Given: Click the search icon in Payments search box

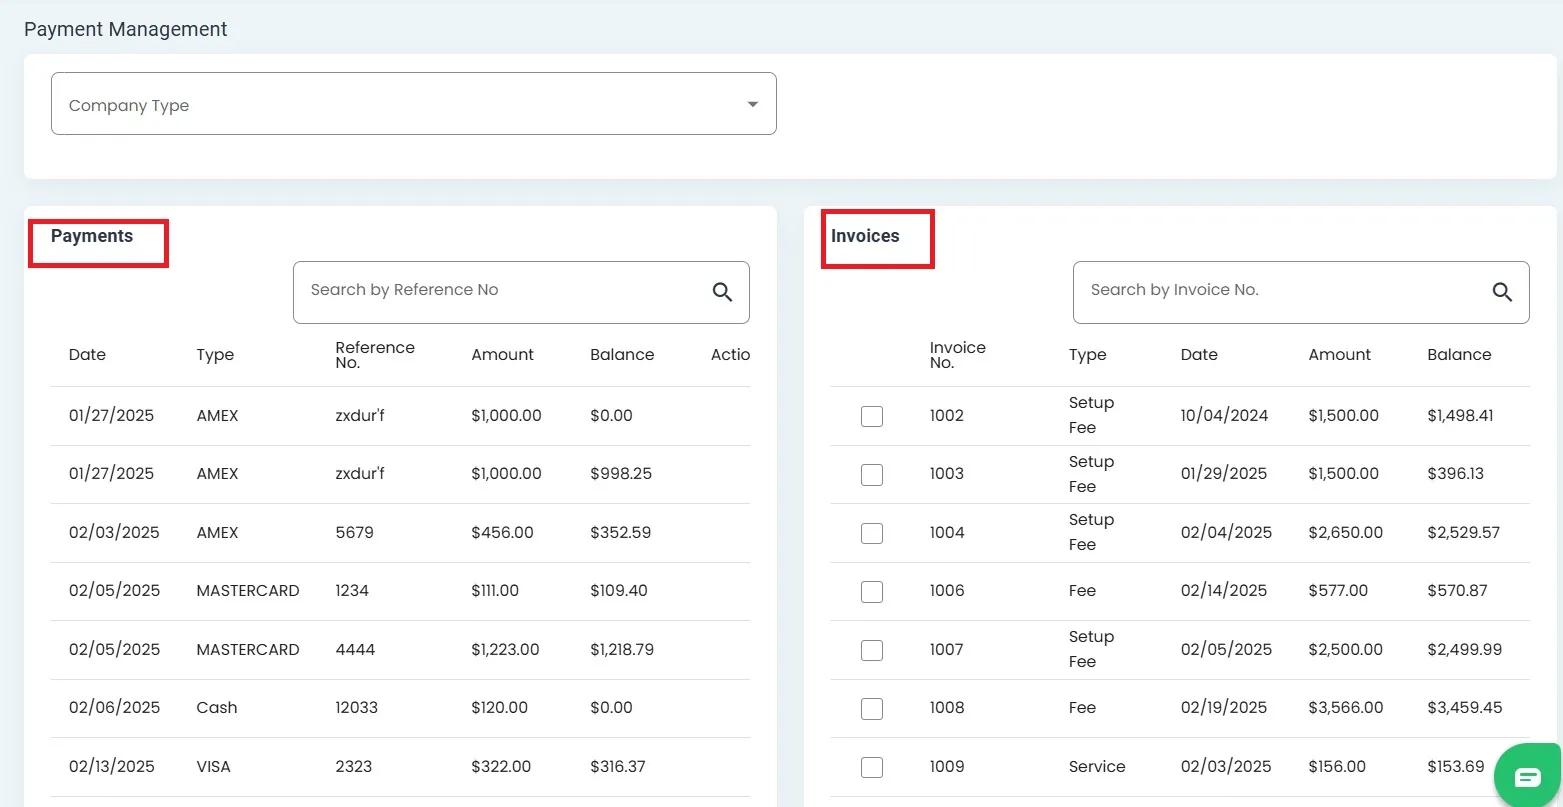Looking at the screenshot, I should coord(722,292).
